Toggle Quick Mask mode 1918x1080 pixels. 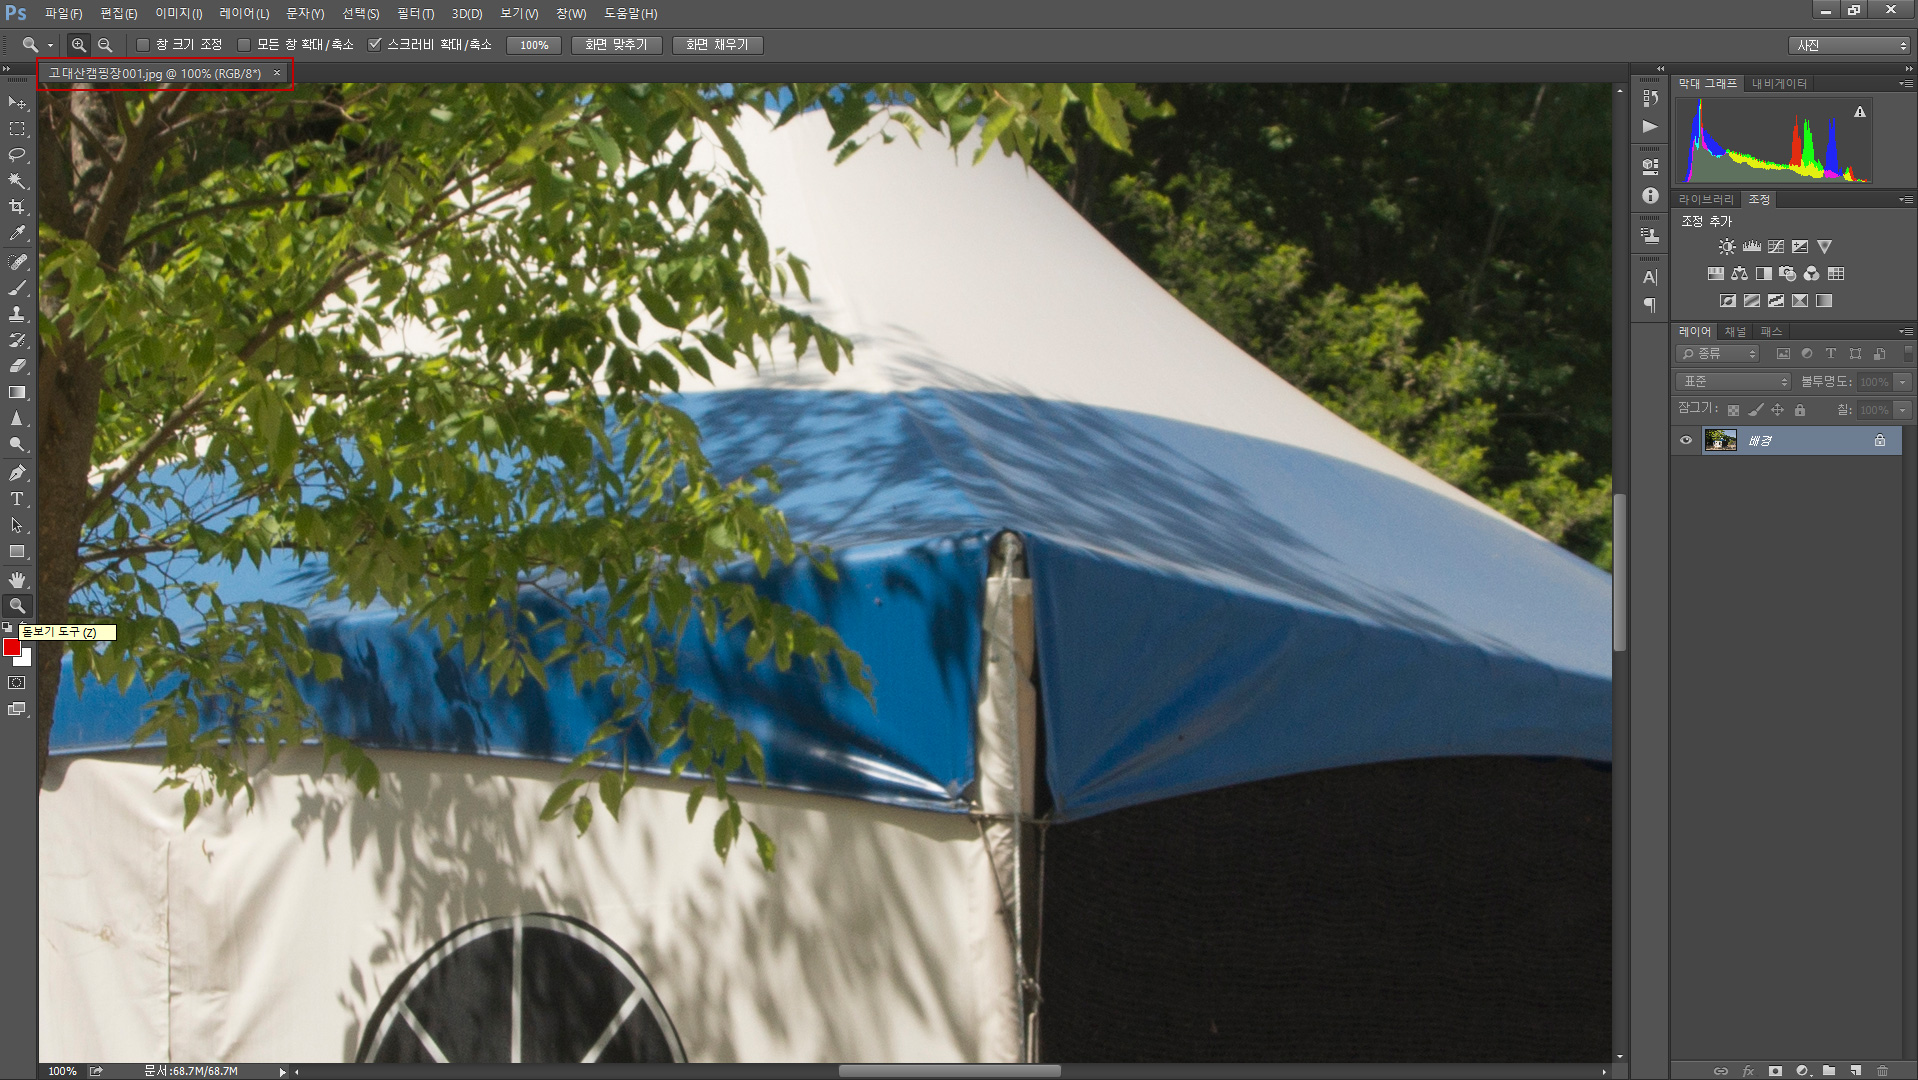[17, 683]
